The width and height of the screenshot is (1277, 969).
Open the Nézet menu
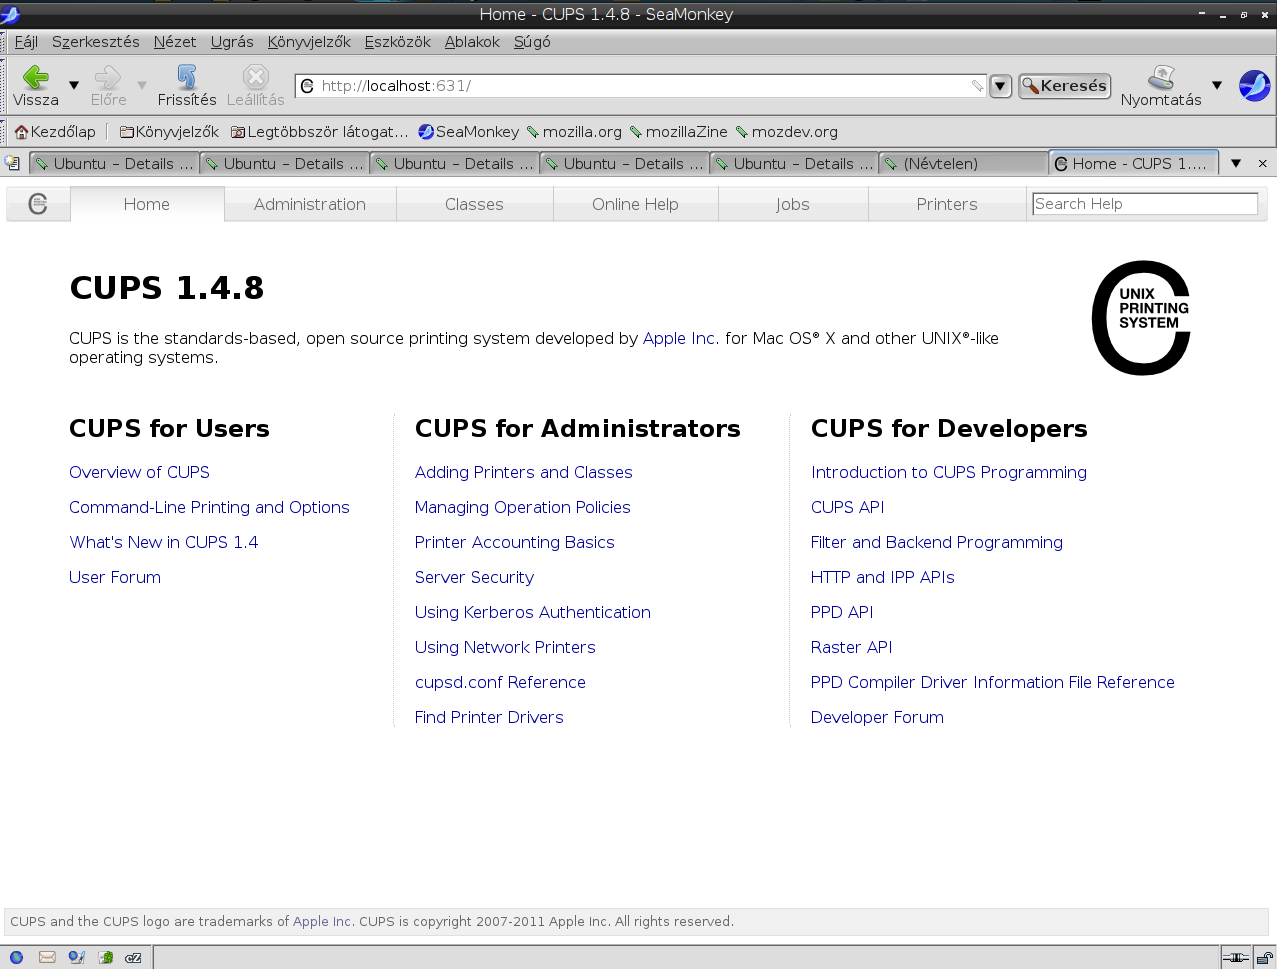click(x=175, y=42)
